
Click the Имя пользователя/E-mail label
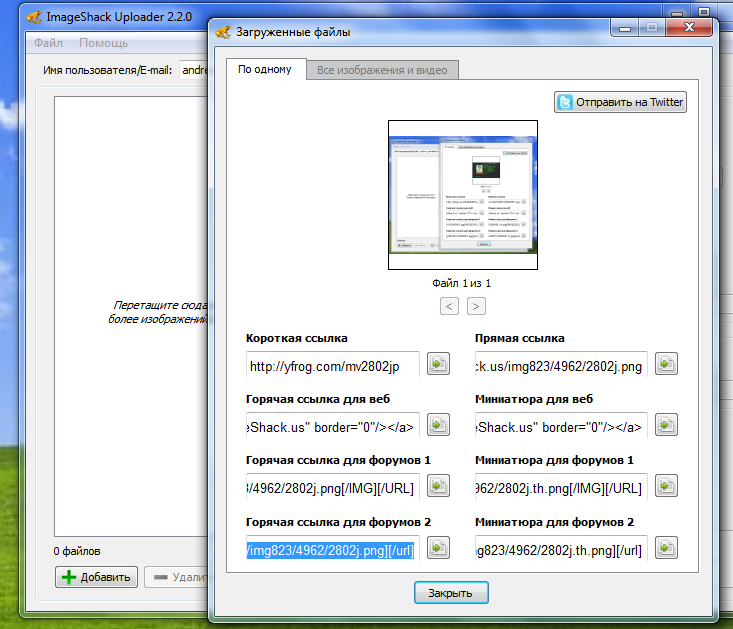[x=108, y=71]
